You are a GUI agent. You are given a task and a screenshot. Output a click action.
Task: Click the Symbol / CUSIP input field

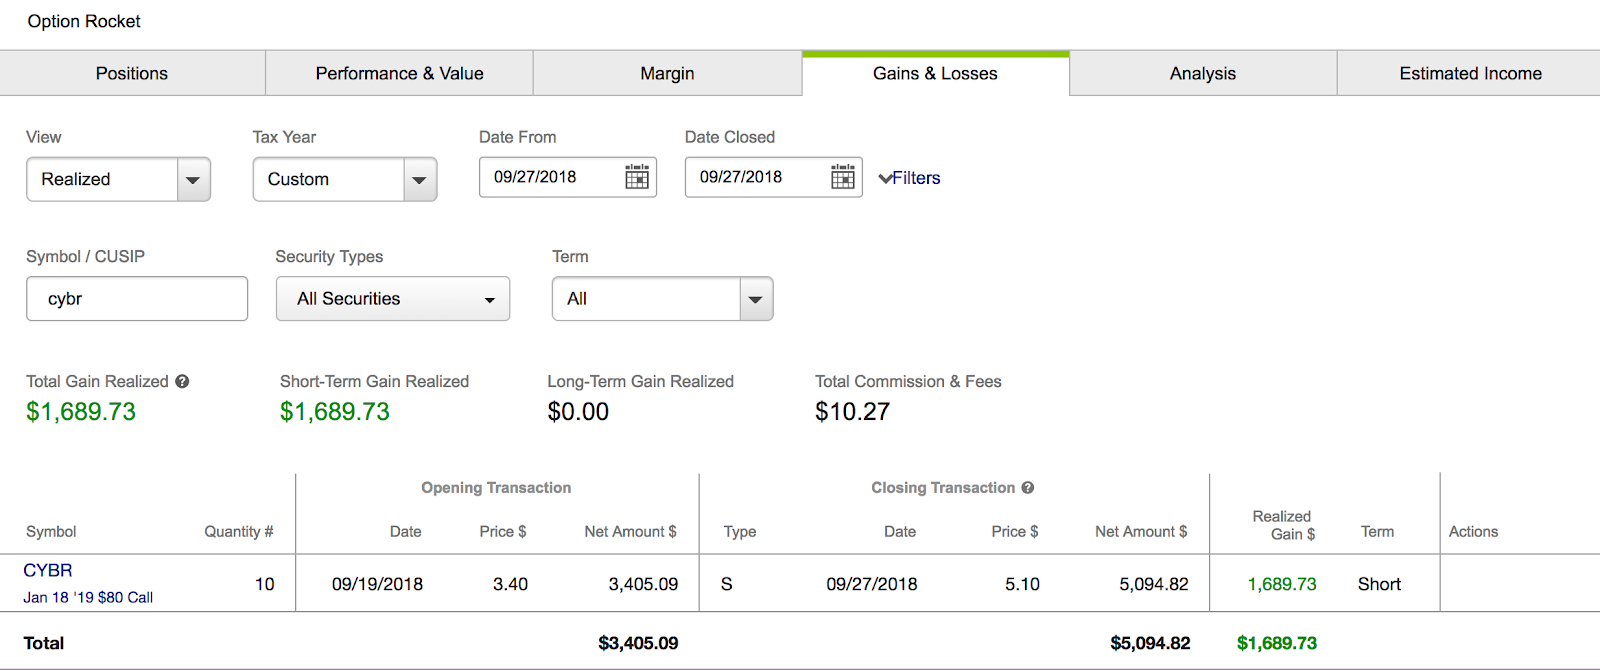pos(137,299)
